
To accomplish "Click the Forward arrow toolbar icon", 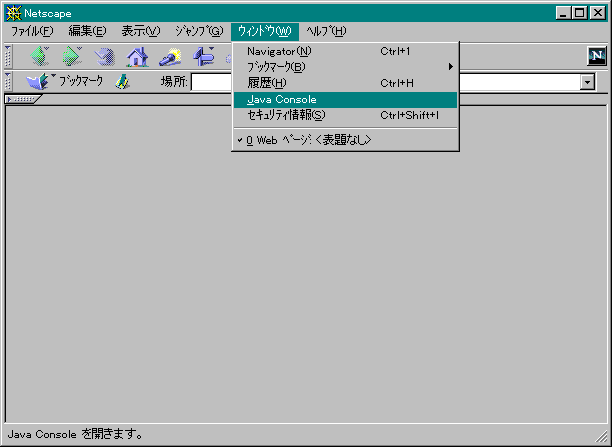I will pyautogui.click(x=73, y=57).
